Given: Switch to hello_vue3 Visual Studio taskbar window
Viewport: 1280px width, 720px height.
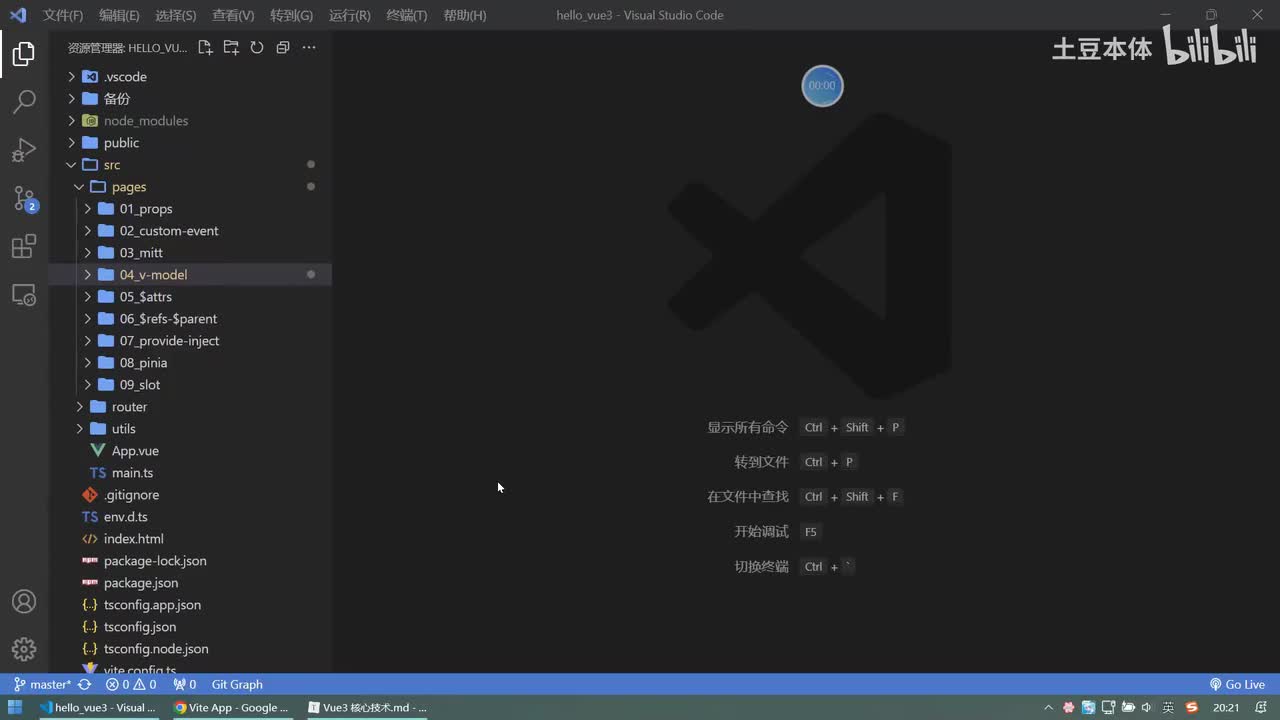Looking at the screenshot, I should 97,708.
